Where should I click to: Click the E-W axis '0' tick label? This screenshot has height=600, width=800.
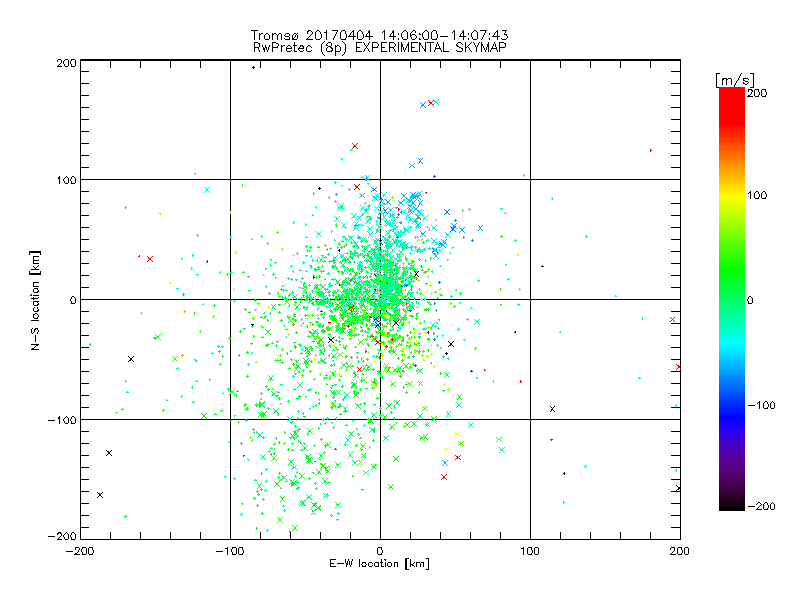coord(380,551)
